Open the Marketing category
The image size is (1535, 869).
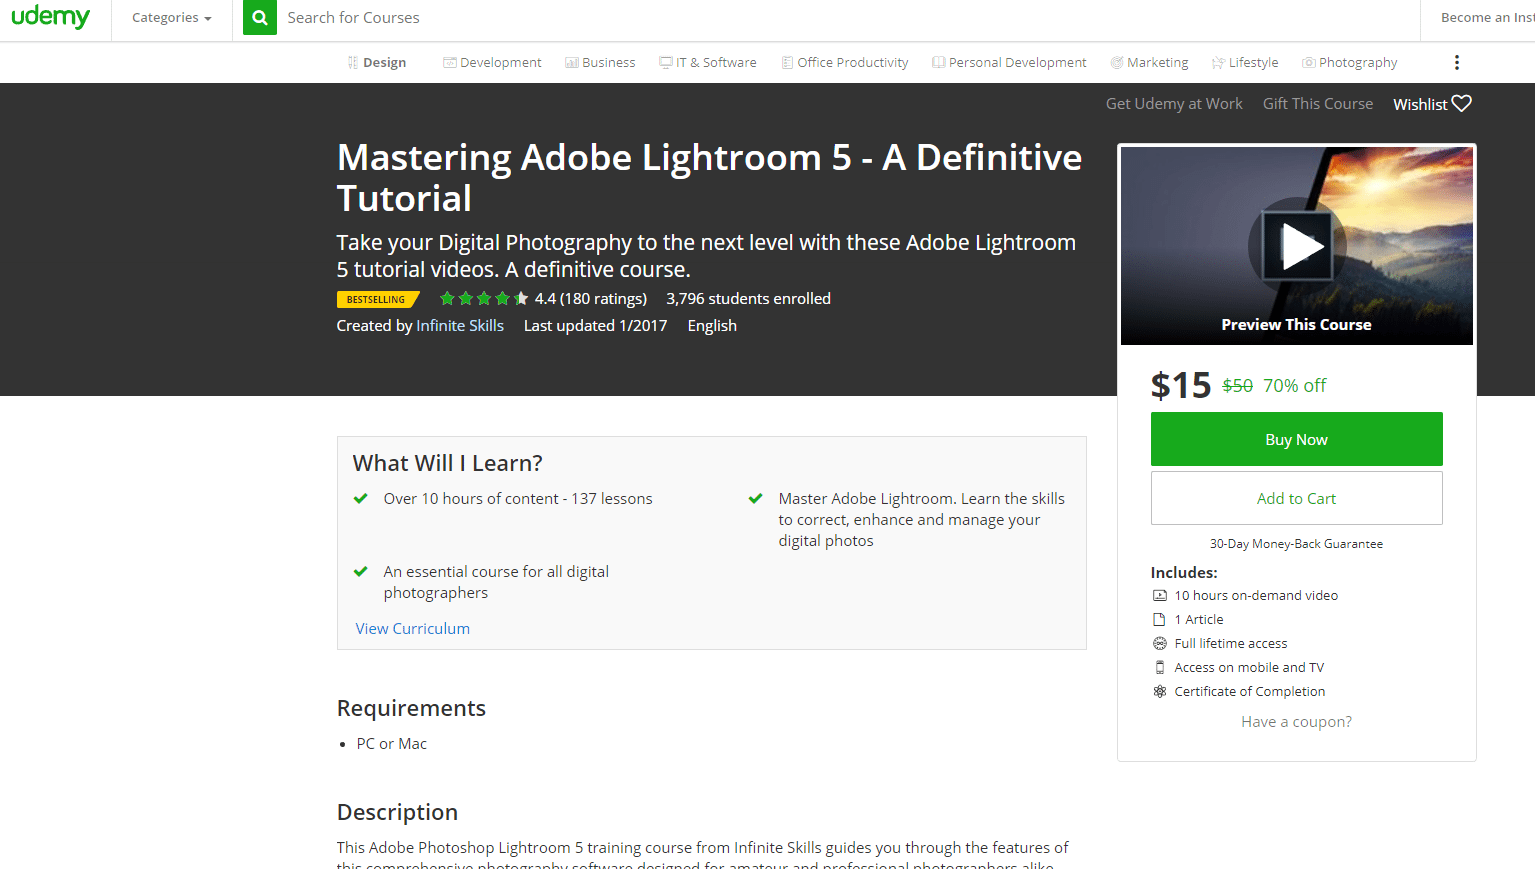click(1150, 62)
